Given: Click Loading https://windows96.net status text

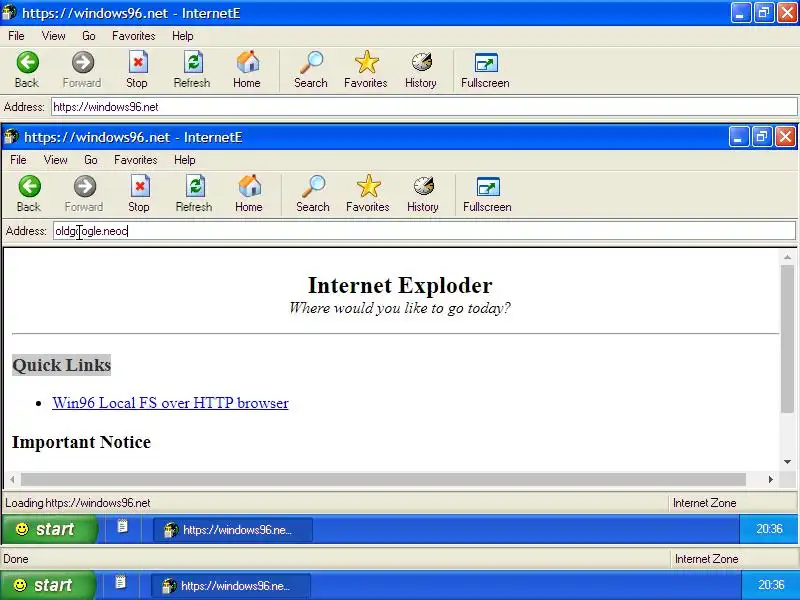Looking at the screenshot, I should tap(78, 503).
